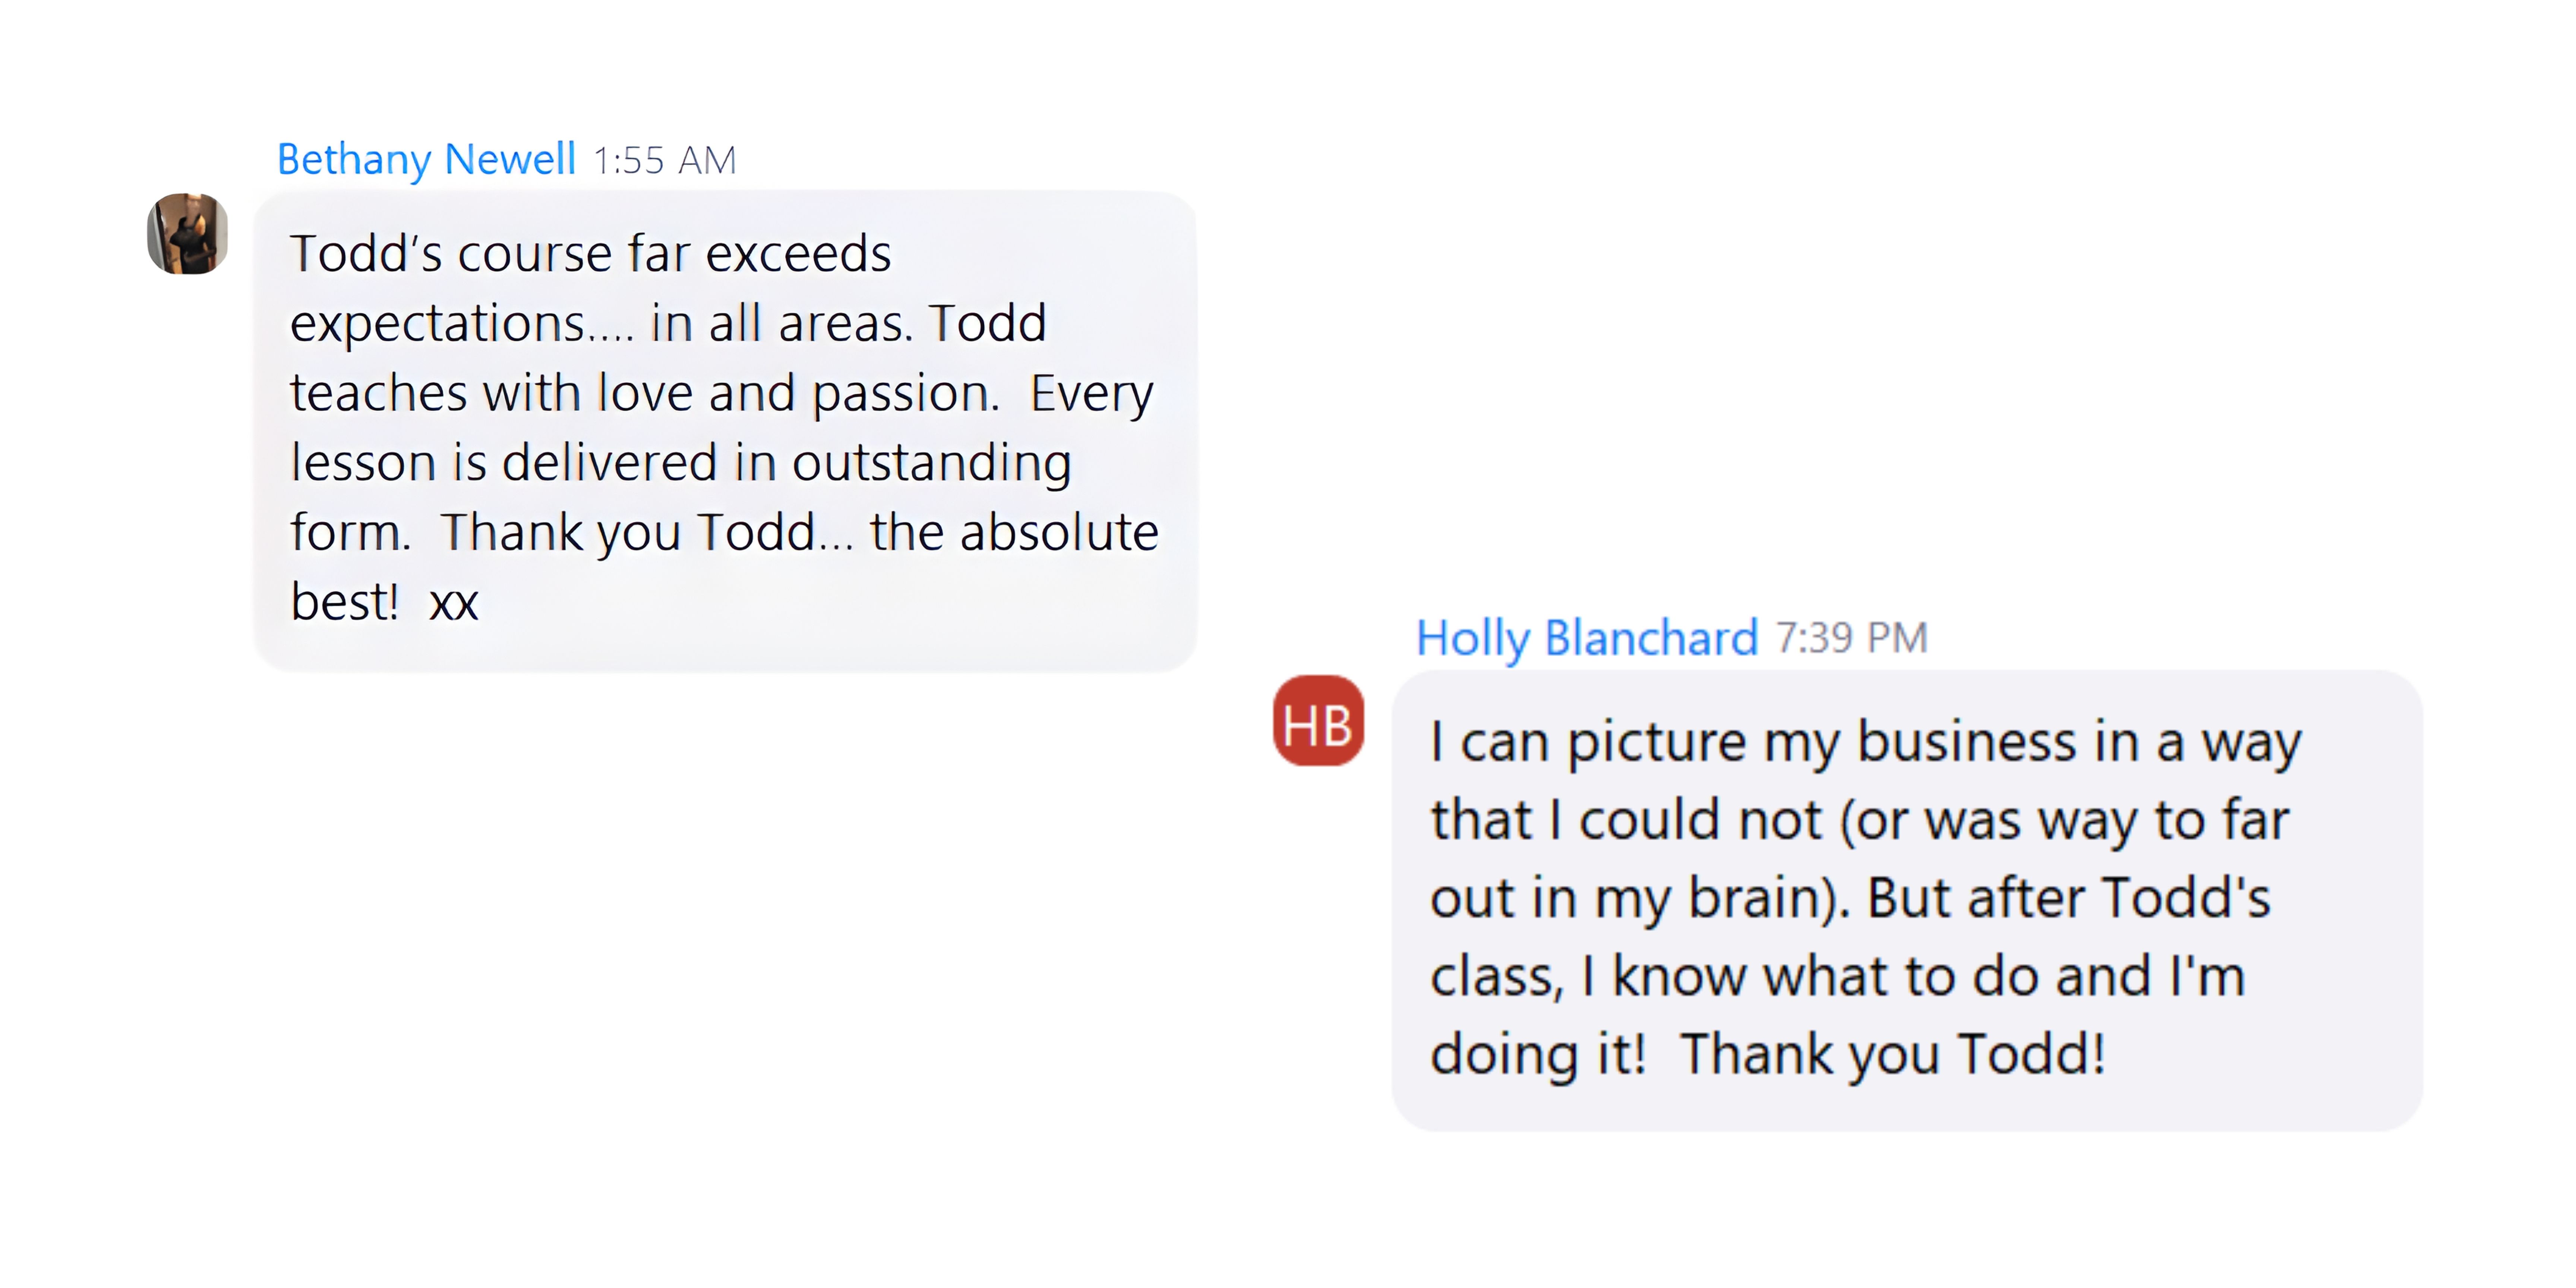Click the 7:39 PM message timestamp
Screen dimensions: 2576x1288
coord(1851,638)
